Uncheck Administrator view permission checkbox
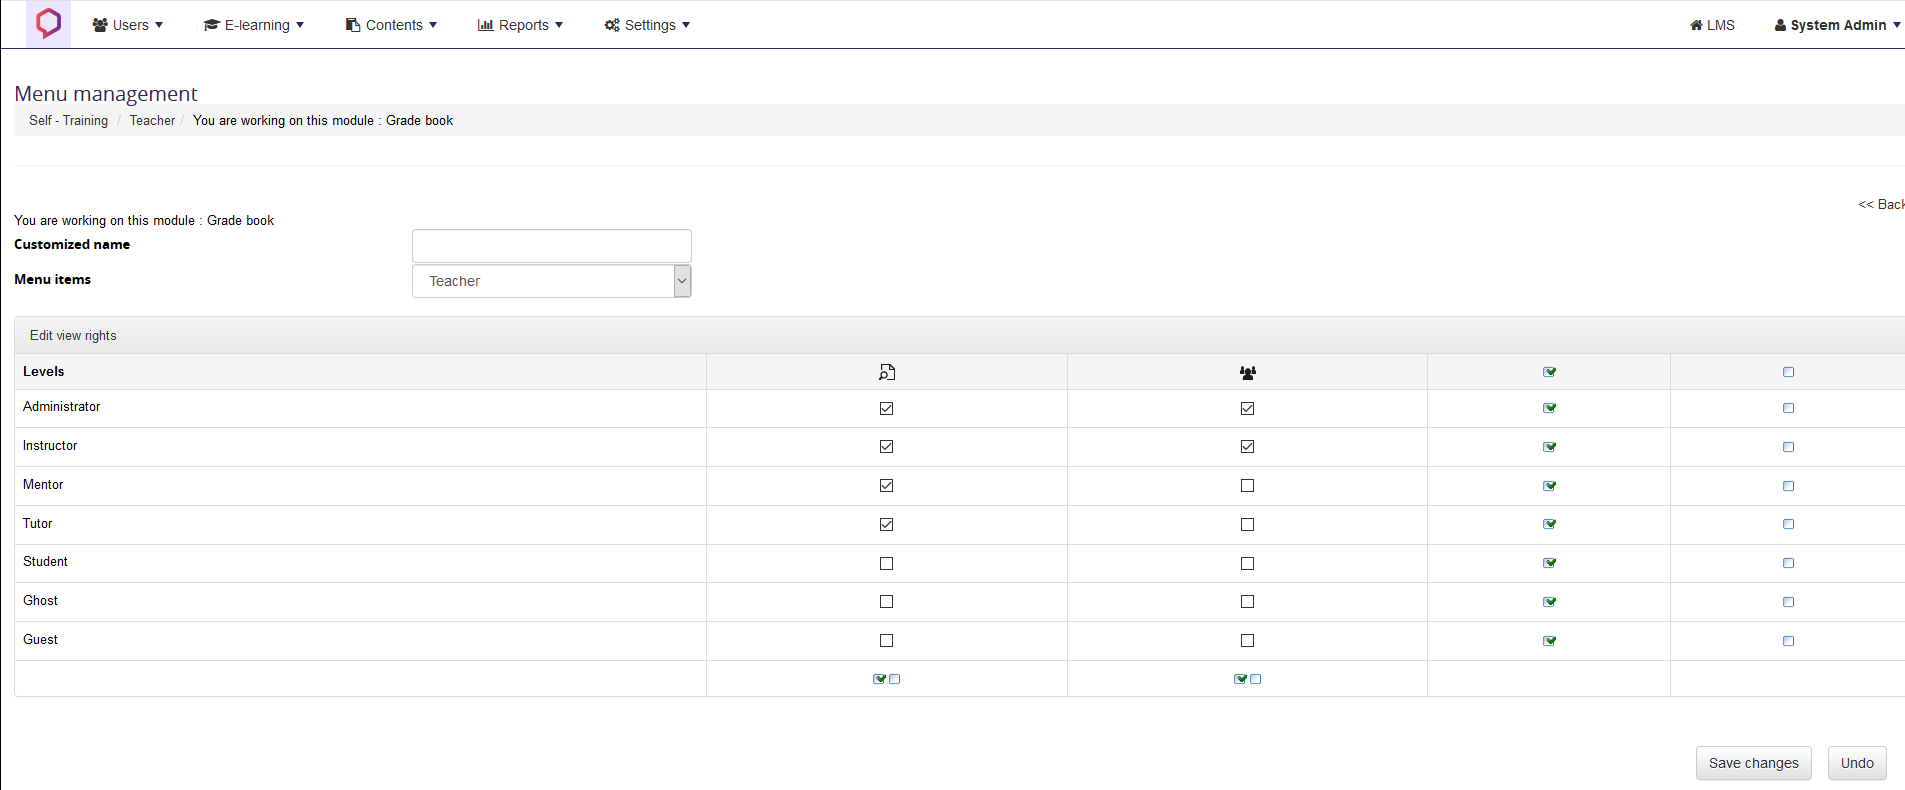Screen dimensions: 1905x790 point(886,408)
